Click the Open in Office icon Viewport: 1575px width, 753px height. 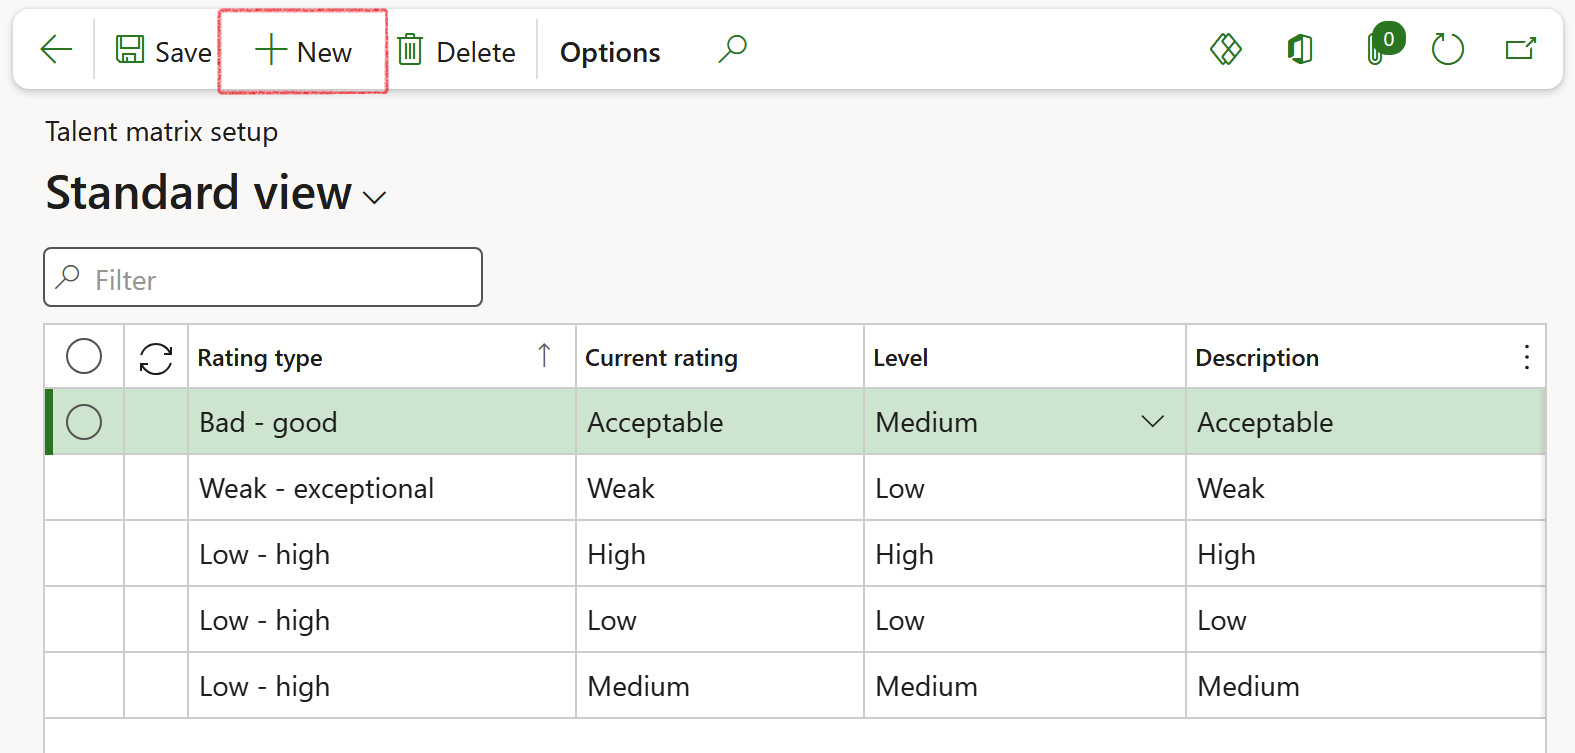1300,49
